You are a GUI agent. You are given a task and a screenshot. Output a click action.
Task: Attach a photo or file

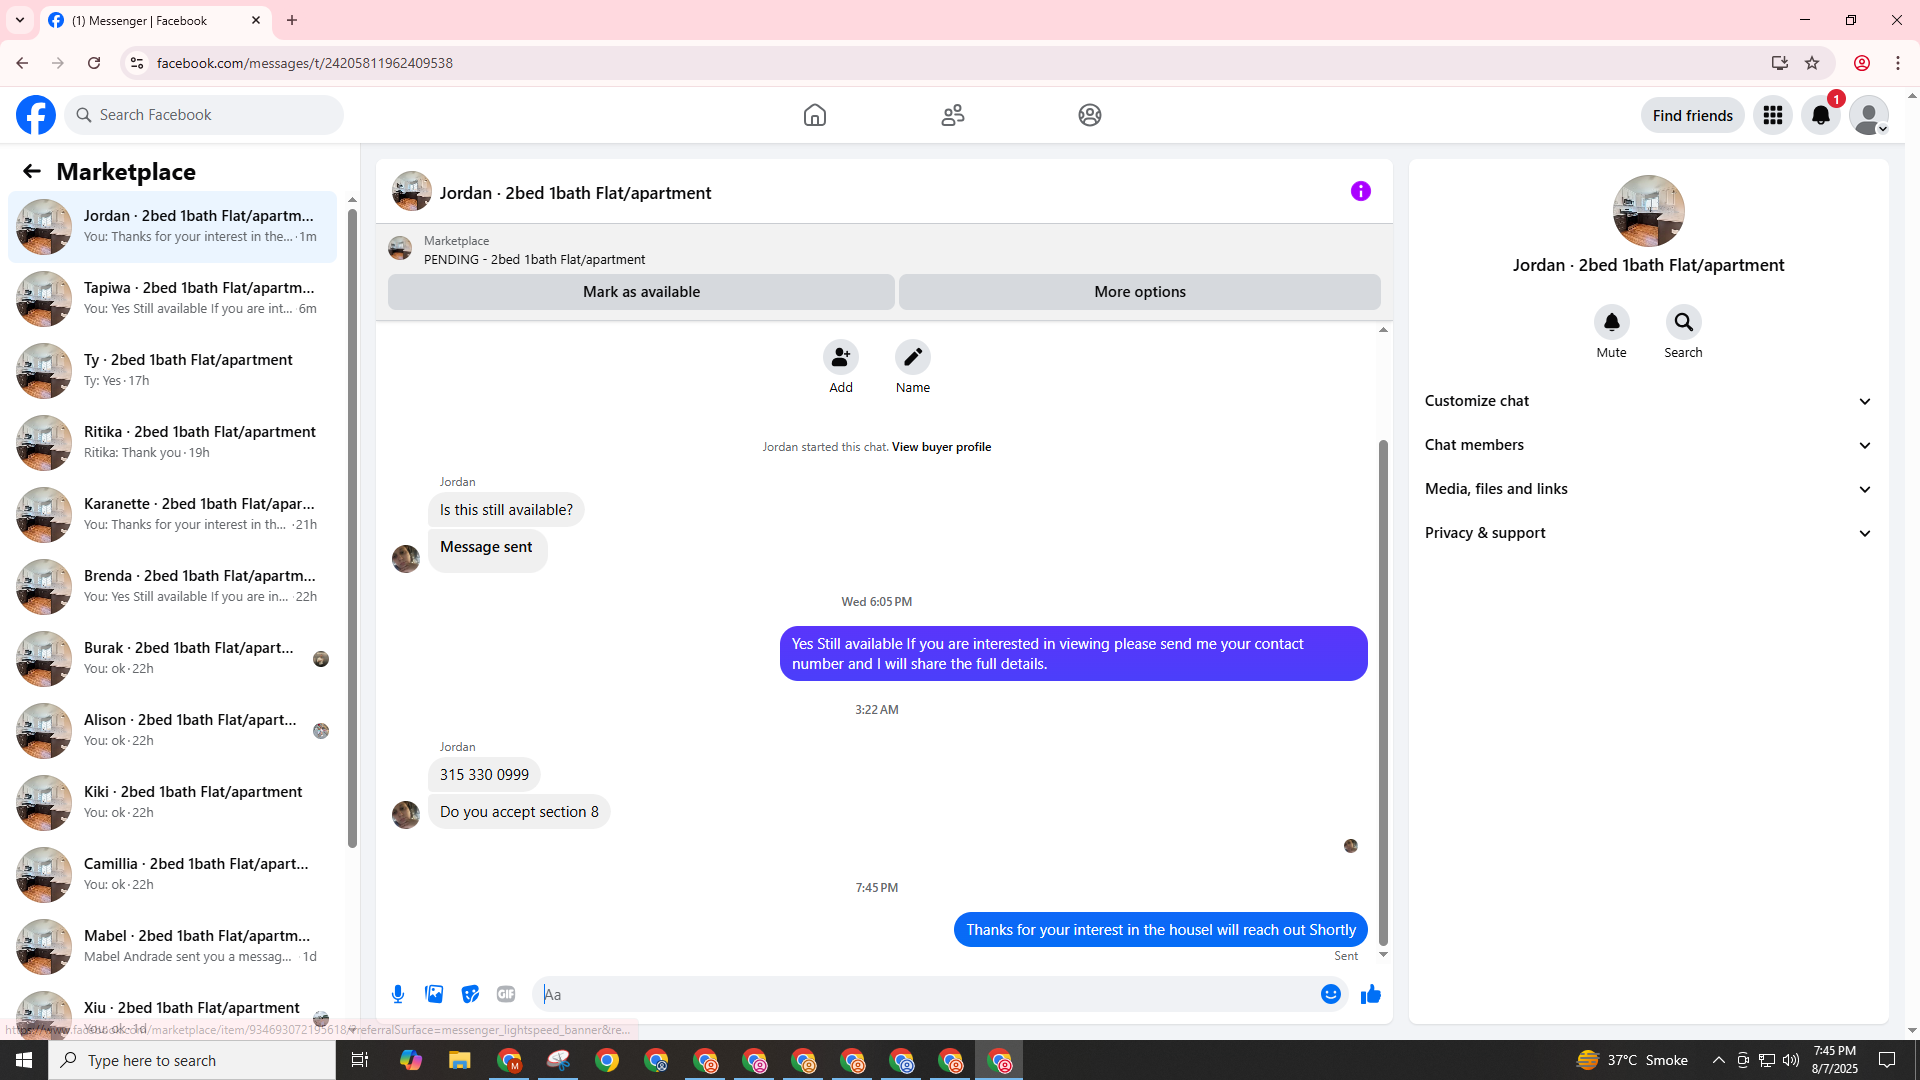[434, 994]
